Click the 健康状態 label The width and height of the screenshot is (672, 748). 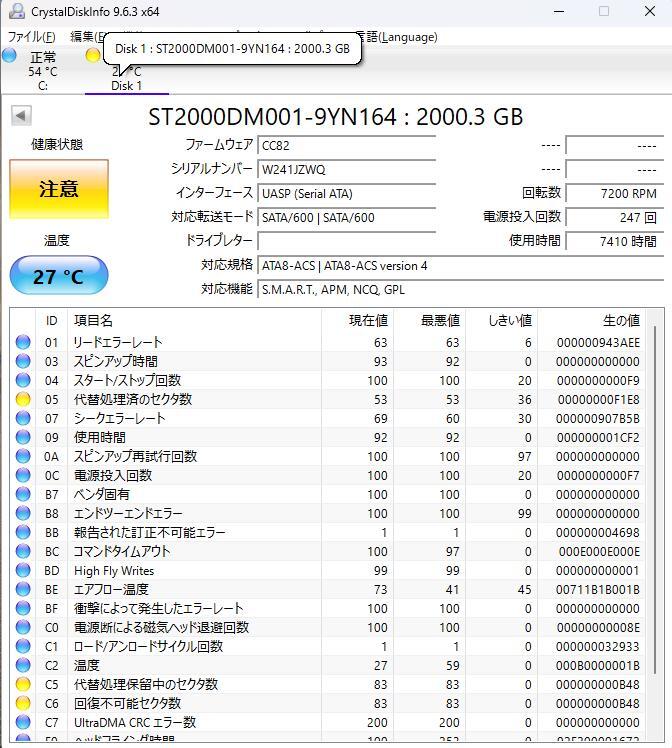(x=57, y=144)
